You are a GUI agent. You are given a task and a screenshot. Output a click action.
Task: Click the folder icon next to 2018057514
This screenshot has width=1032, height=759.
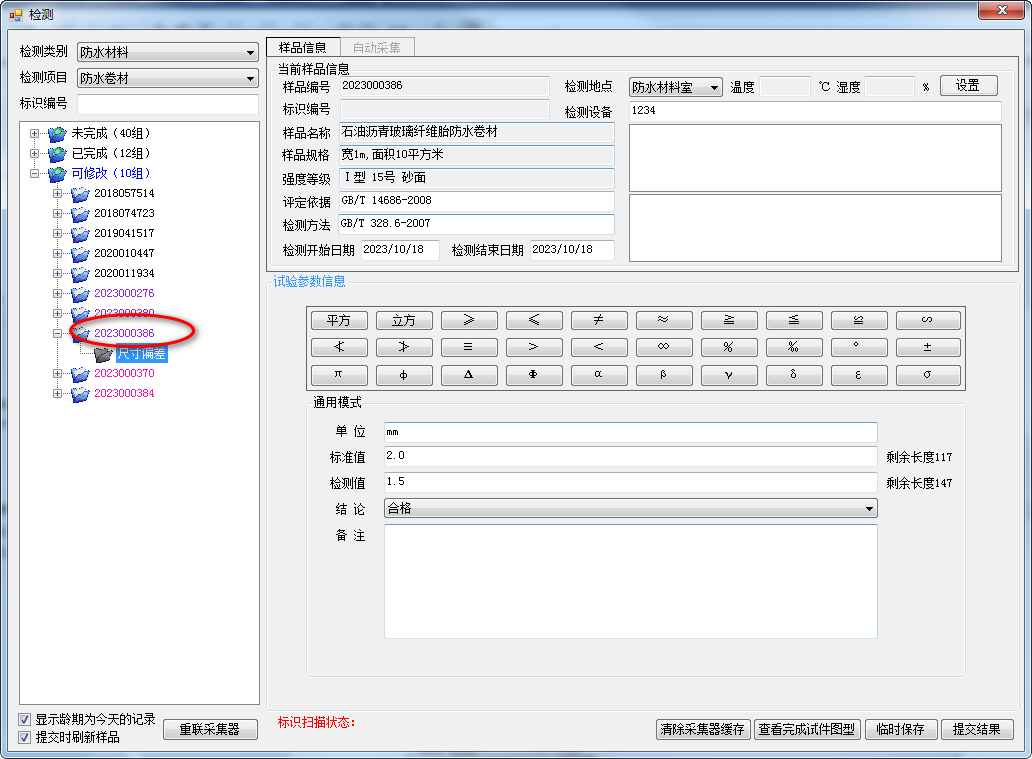coord(81,193)
